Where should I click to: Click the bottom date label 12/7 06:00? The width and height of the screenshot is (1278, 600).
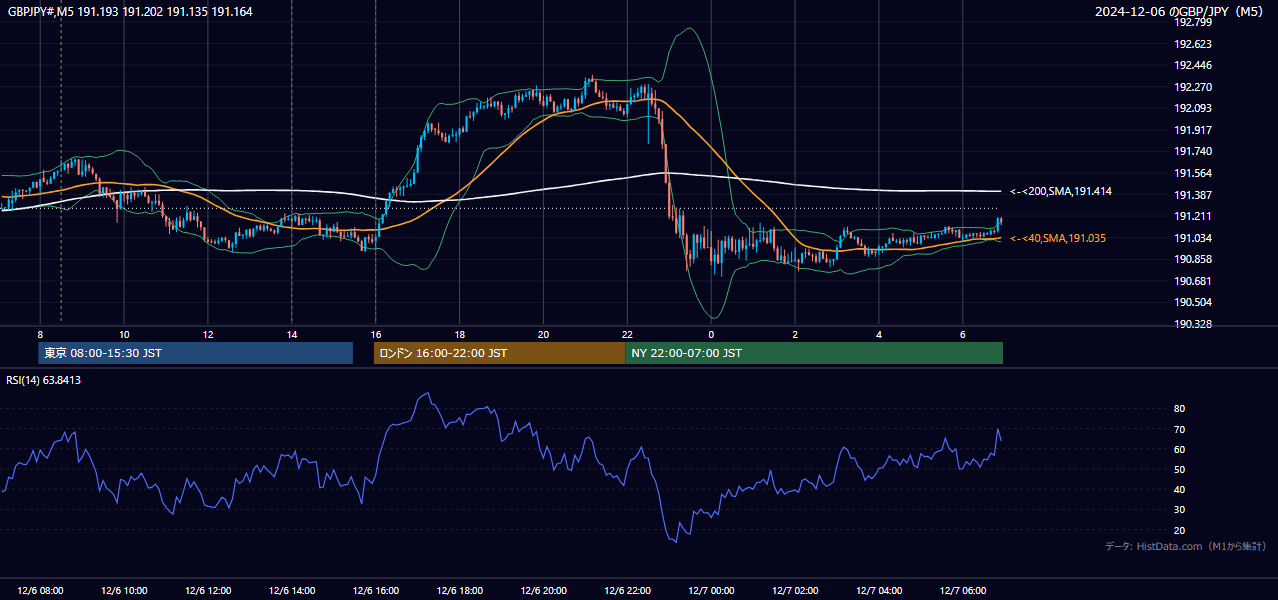tap(963, 590)
